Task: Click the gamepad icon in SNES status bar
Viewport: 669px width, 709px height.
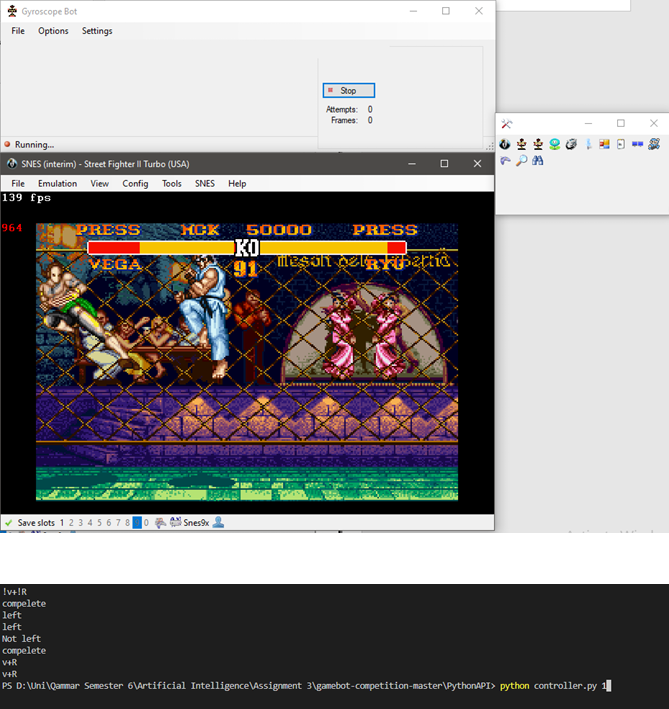Action: 160,523
